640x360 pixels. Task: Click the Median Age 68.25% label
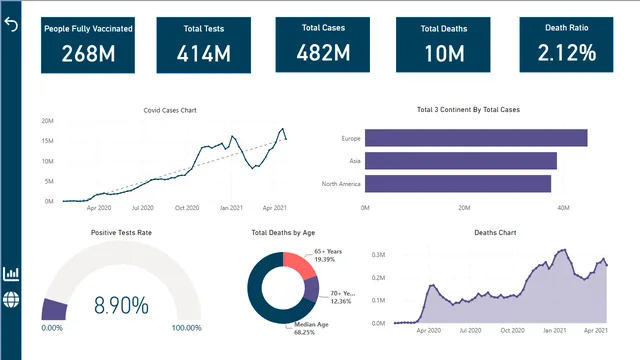pos(311,329)
